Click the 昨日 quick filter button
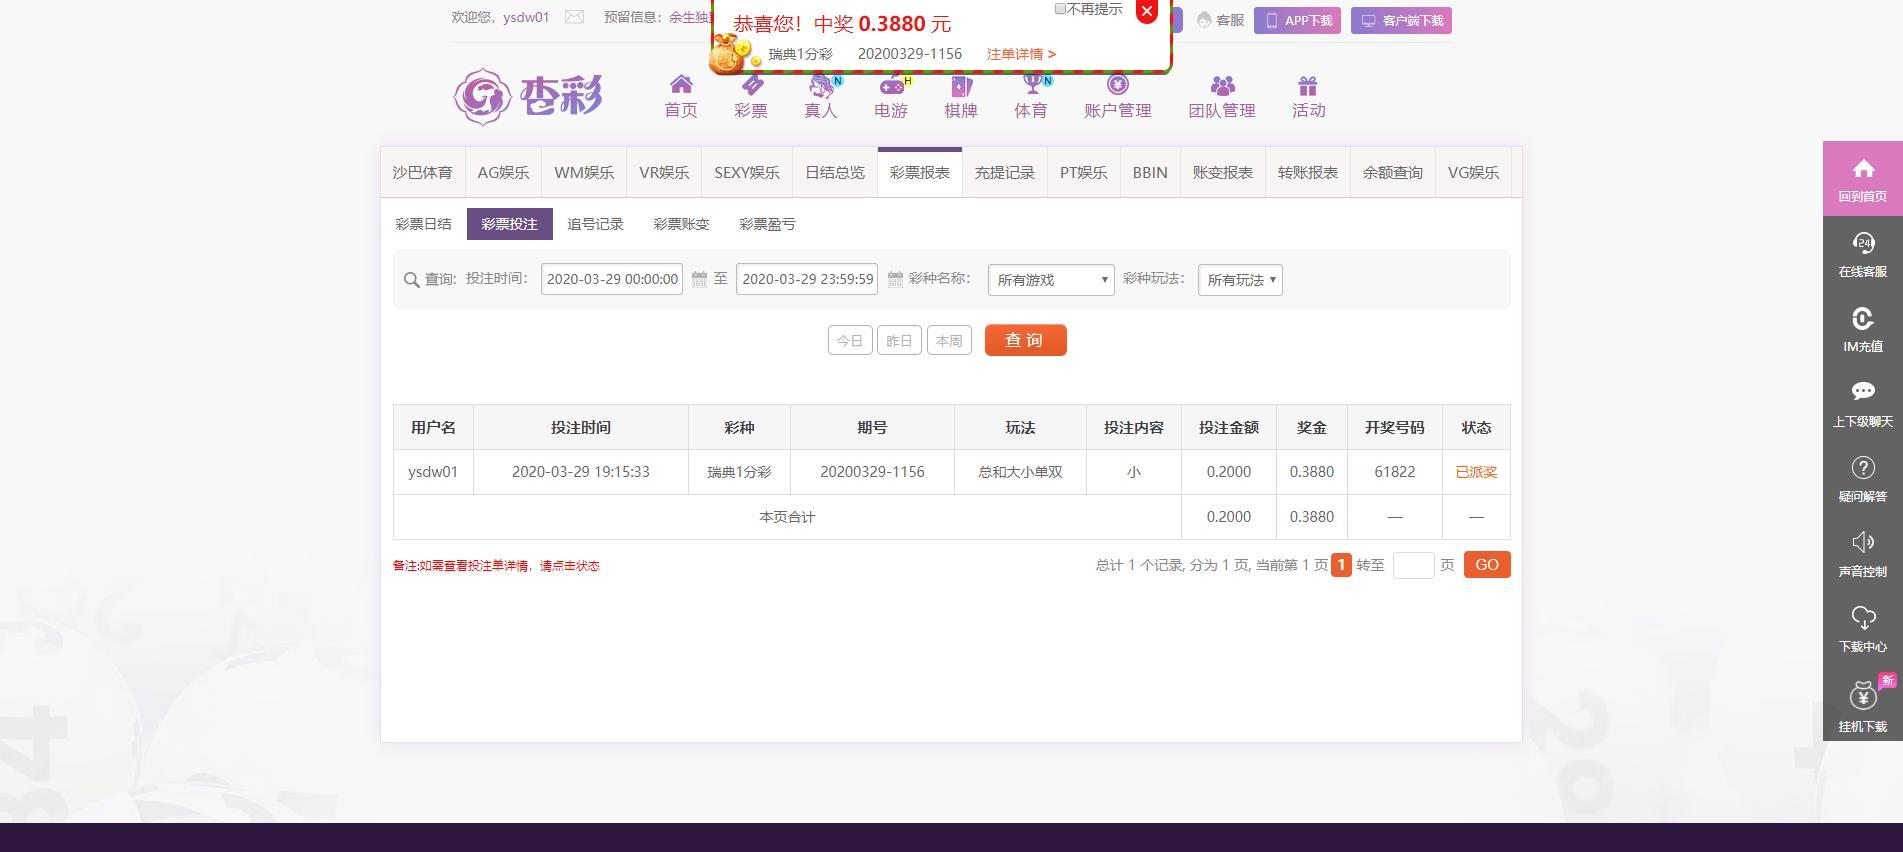This screenshot has height=852, width=1903. click(899, 340)
